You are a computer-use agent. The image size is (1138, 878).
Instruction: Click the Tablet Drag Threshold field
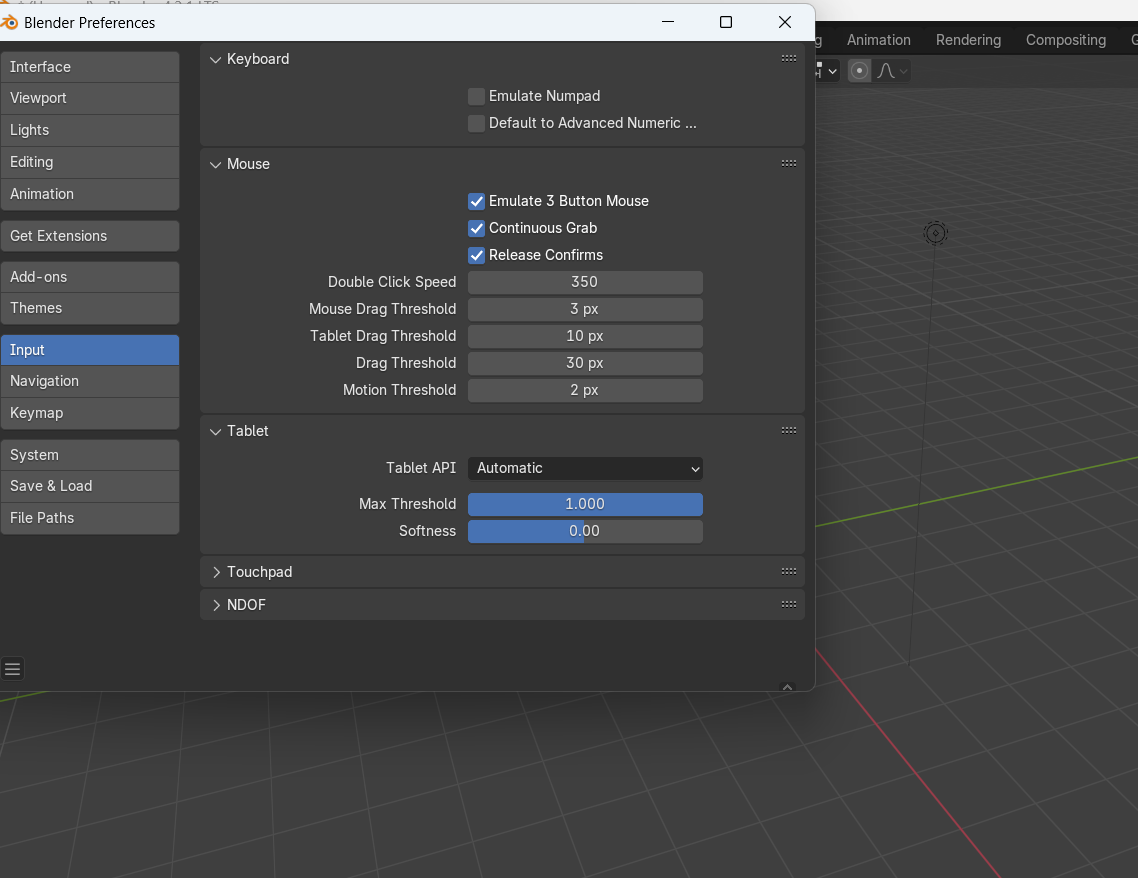click(585, 336)
